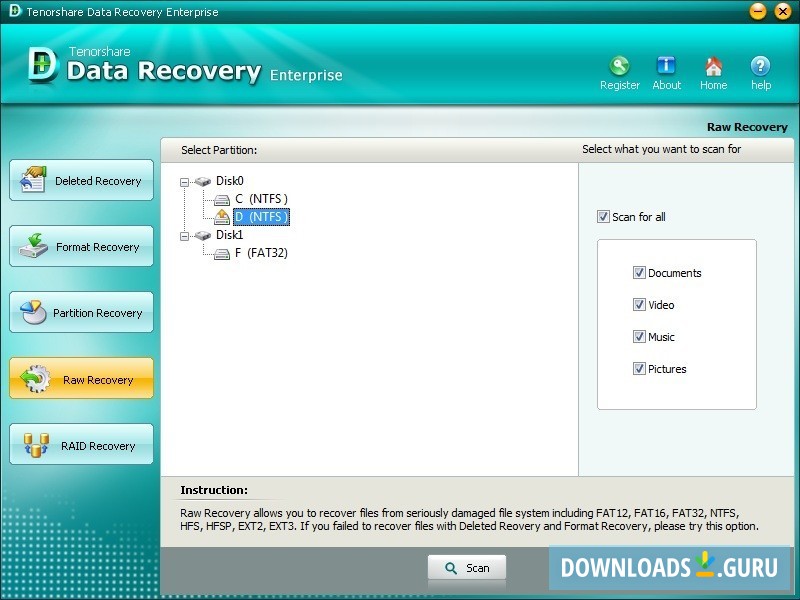Switch to Format Recovery mode
This screenshot has height=600, width=800.
[81, 246]
